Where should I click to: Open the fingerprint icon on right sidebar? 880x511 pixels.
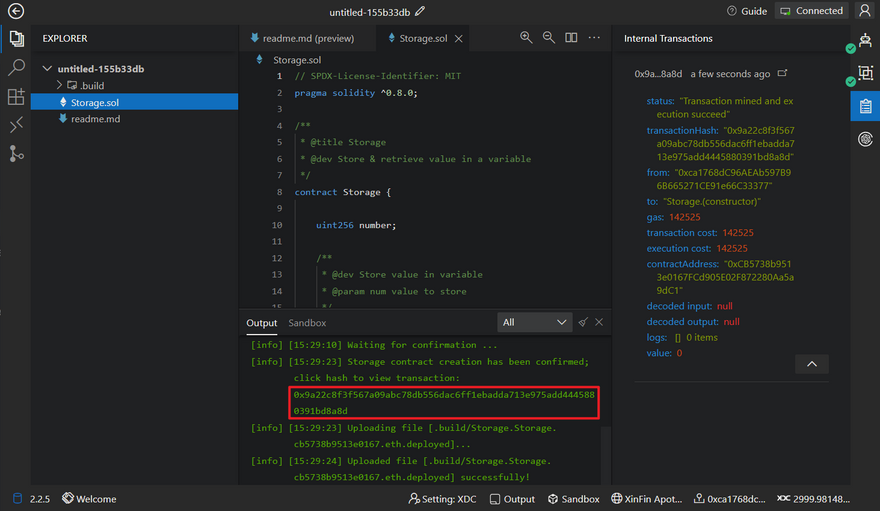[865, 139]
